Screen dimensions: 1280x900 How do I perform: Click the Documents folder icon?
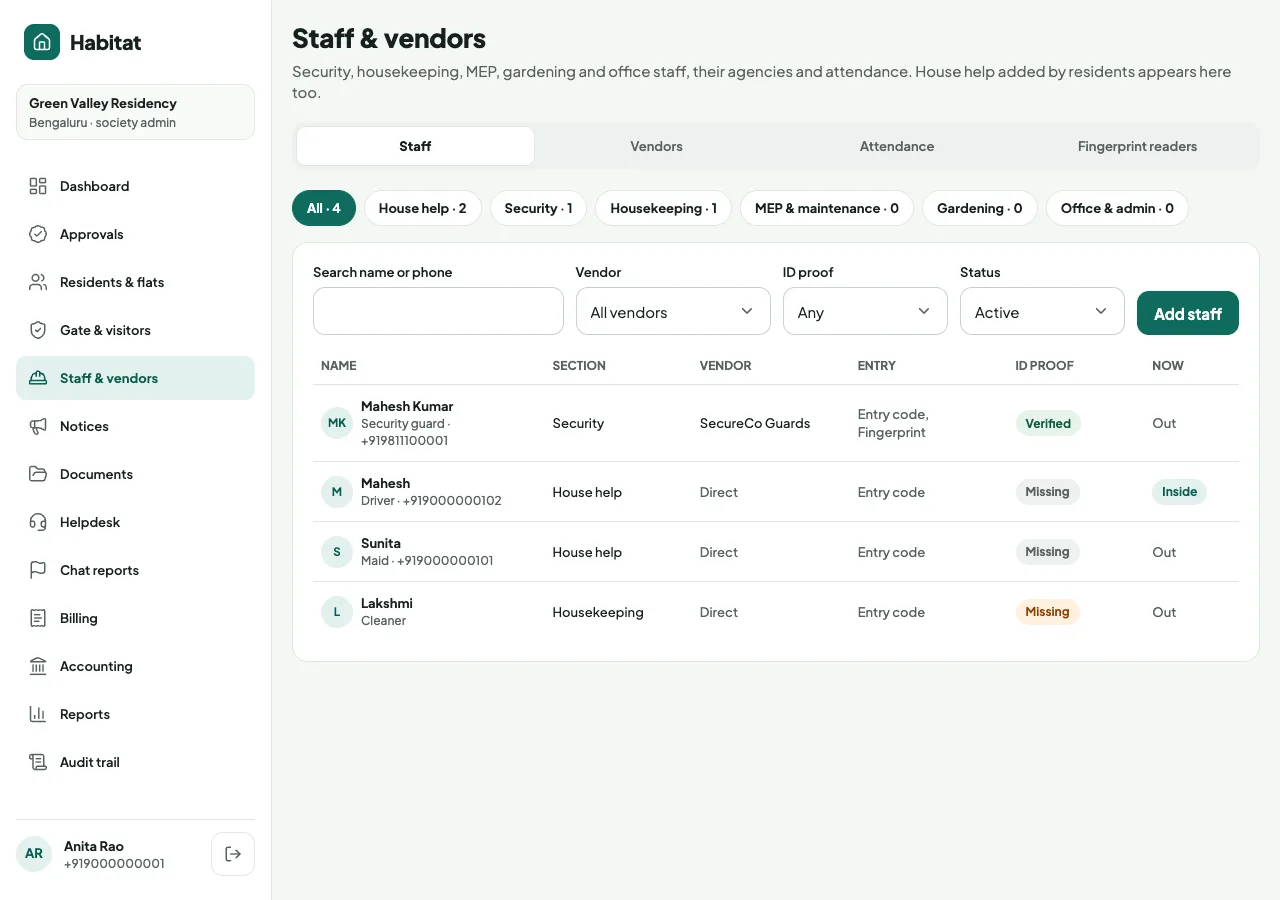tap(38, 474)
